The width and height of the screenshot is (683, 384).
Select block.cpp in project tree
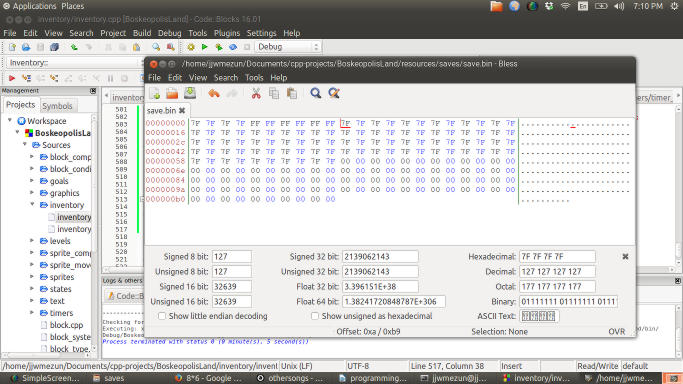[x=66, y=325]
